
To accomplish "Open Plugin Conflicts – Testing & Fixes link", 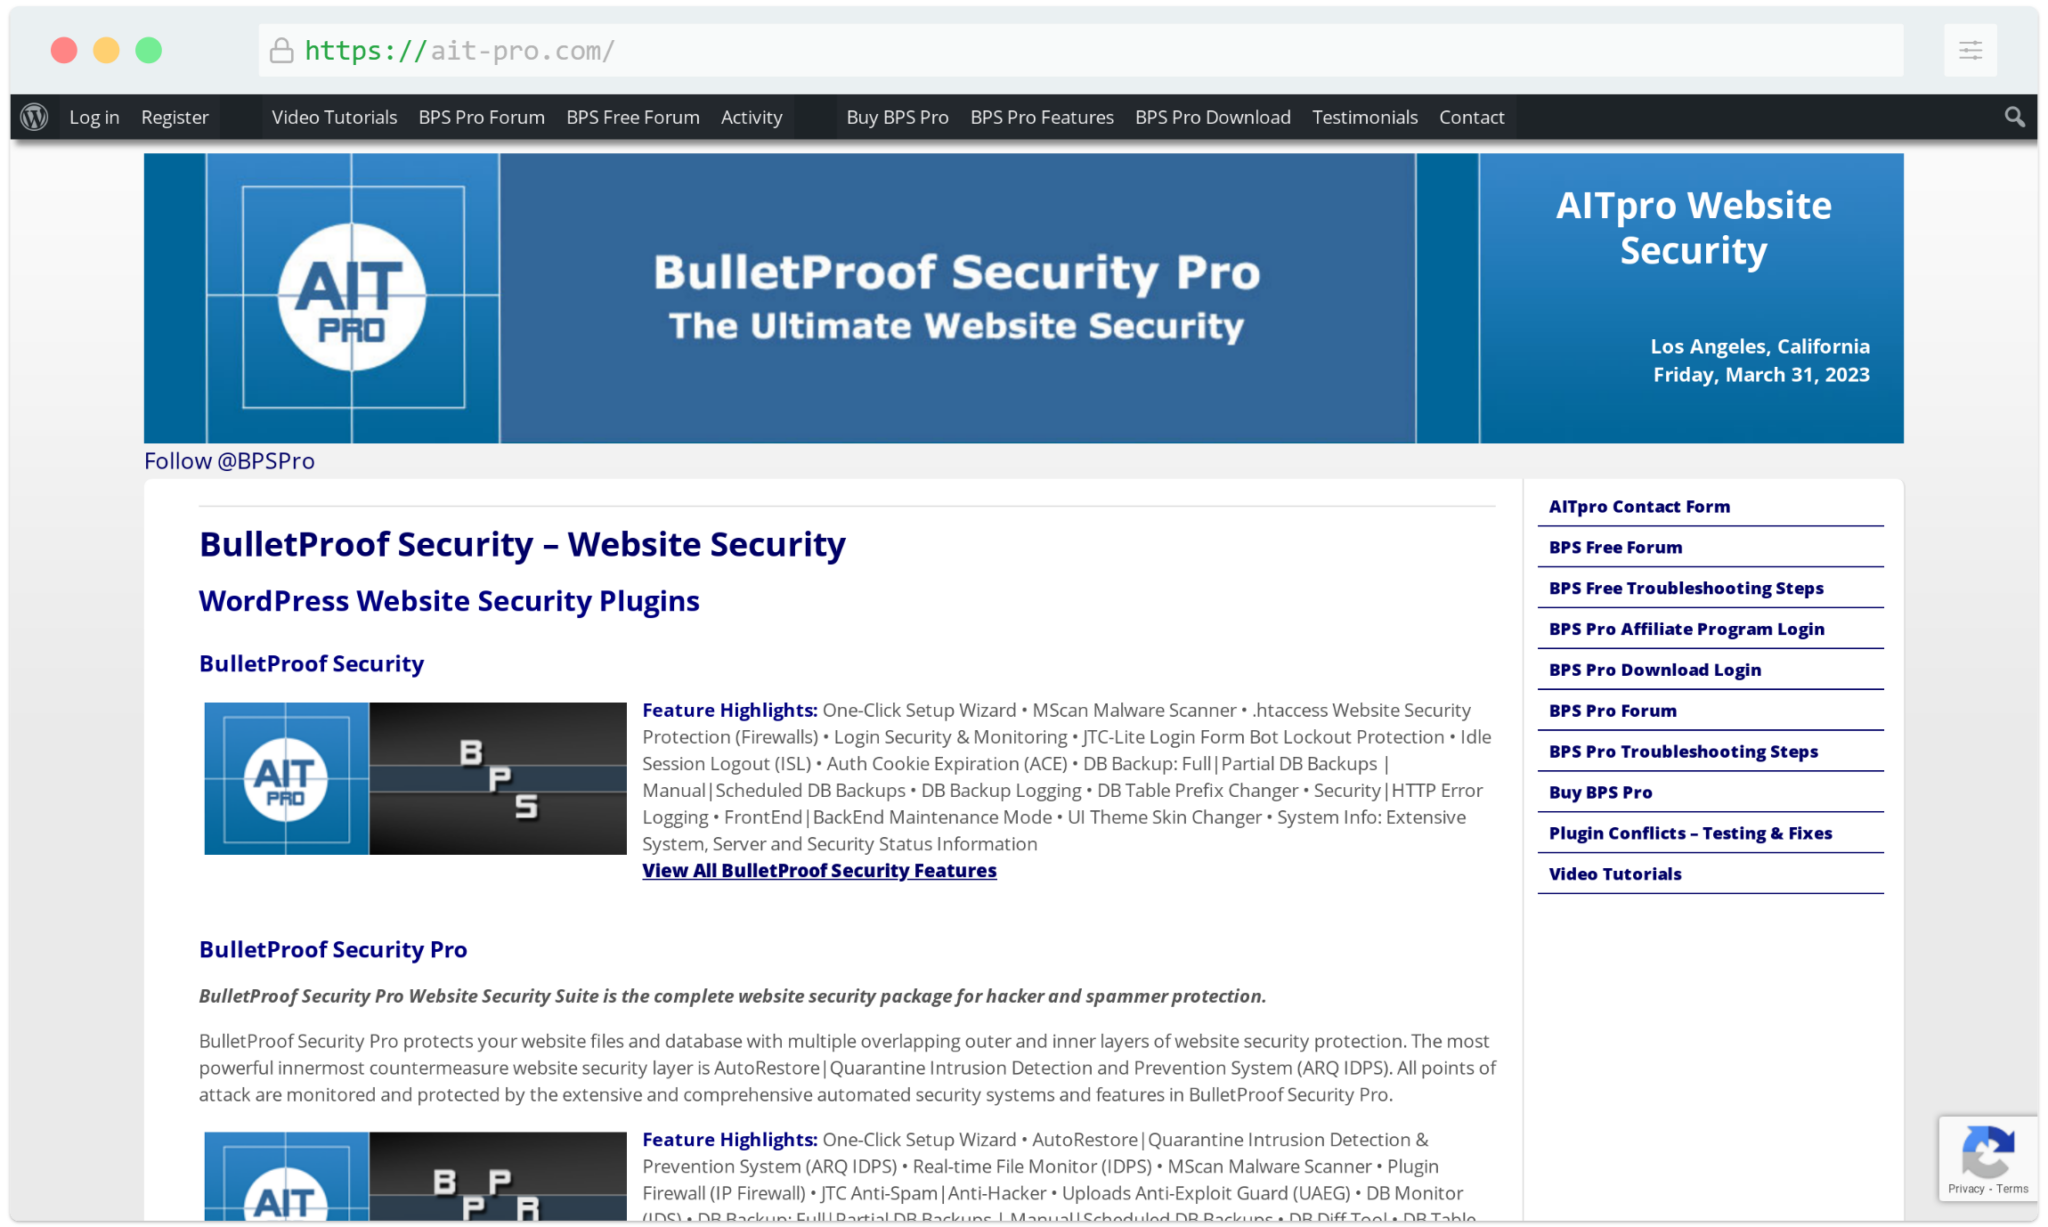I will coord(1690,833).
